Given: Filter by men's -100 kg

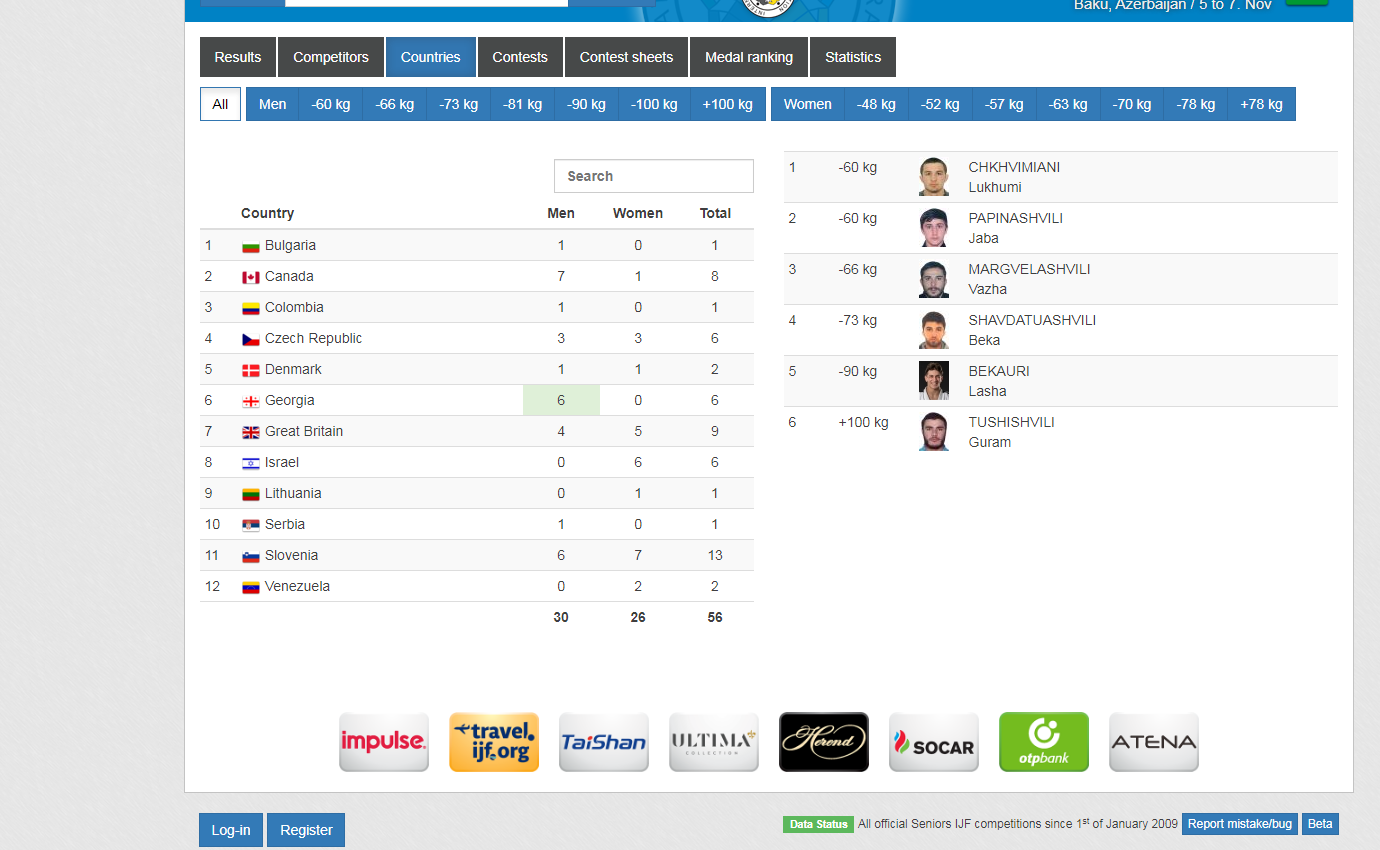Looking at the screenshot, I should pos(655,104).
